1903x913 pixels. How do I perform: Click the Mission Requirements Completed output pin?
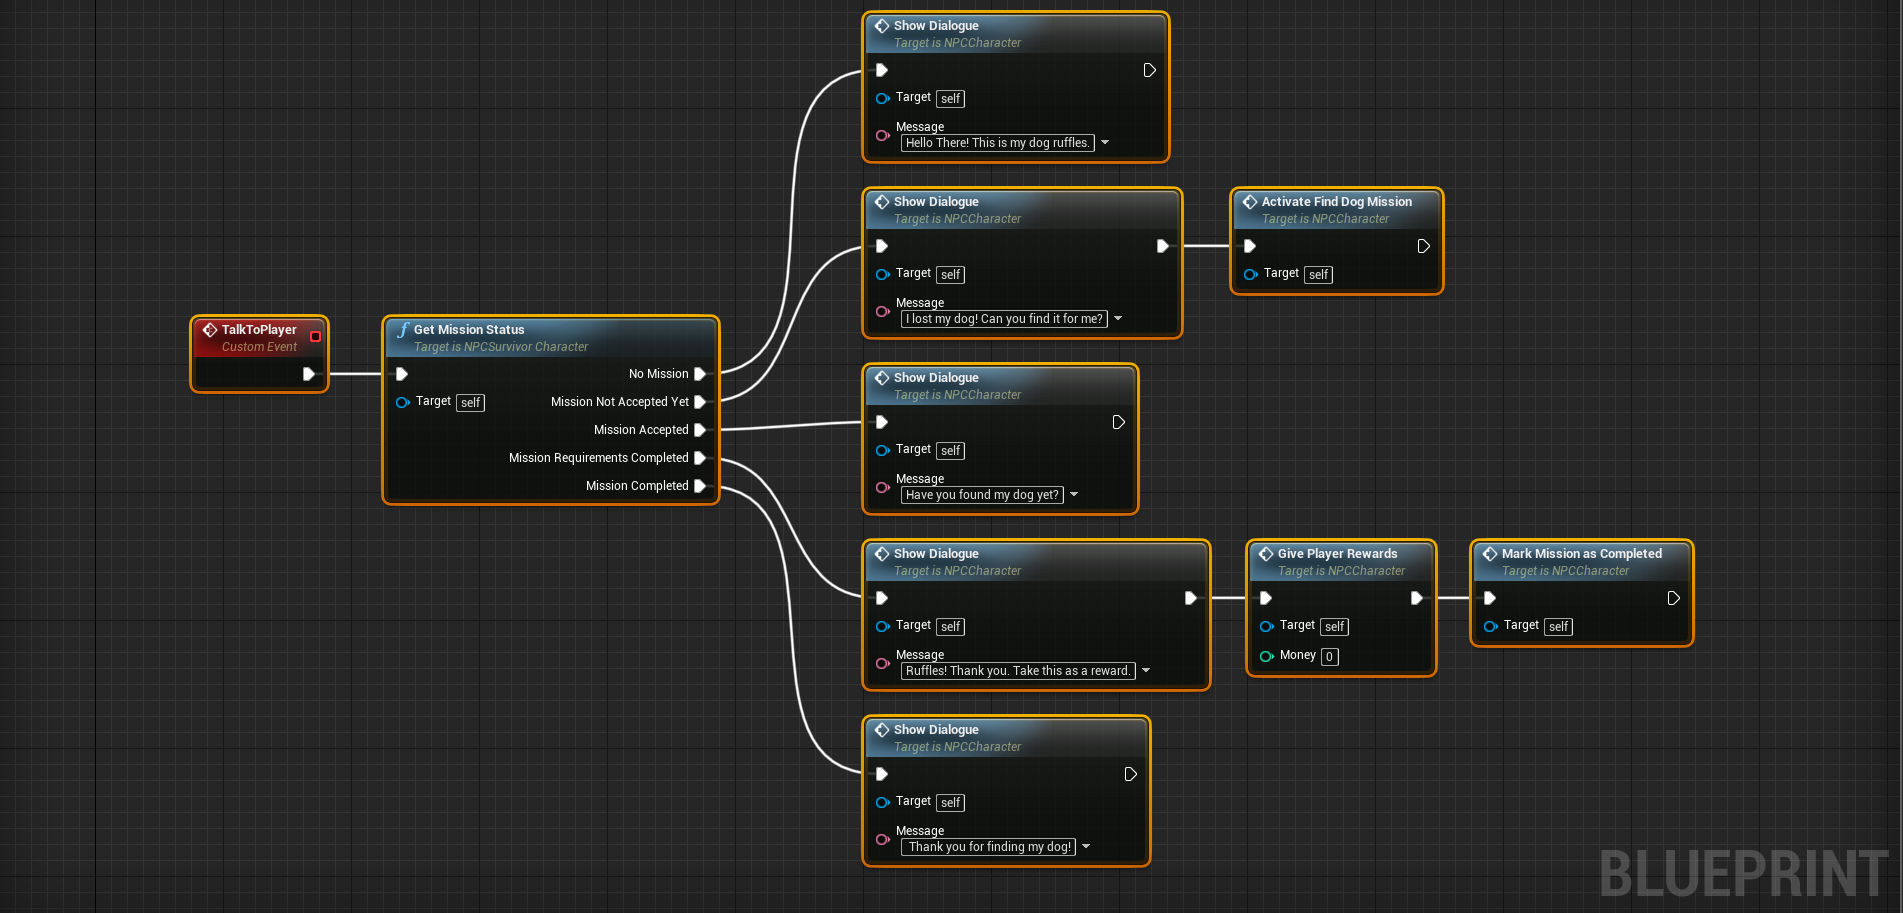700,458
